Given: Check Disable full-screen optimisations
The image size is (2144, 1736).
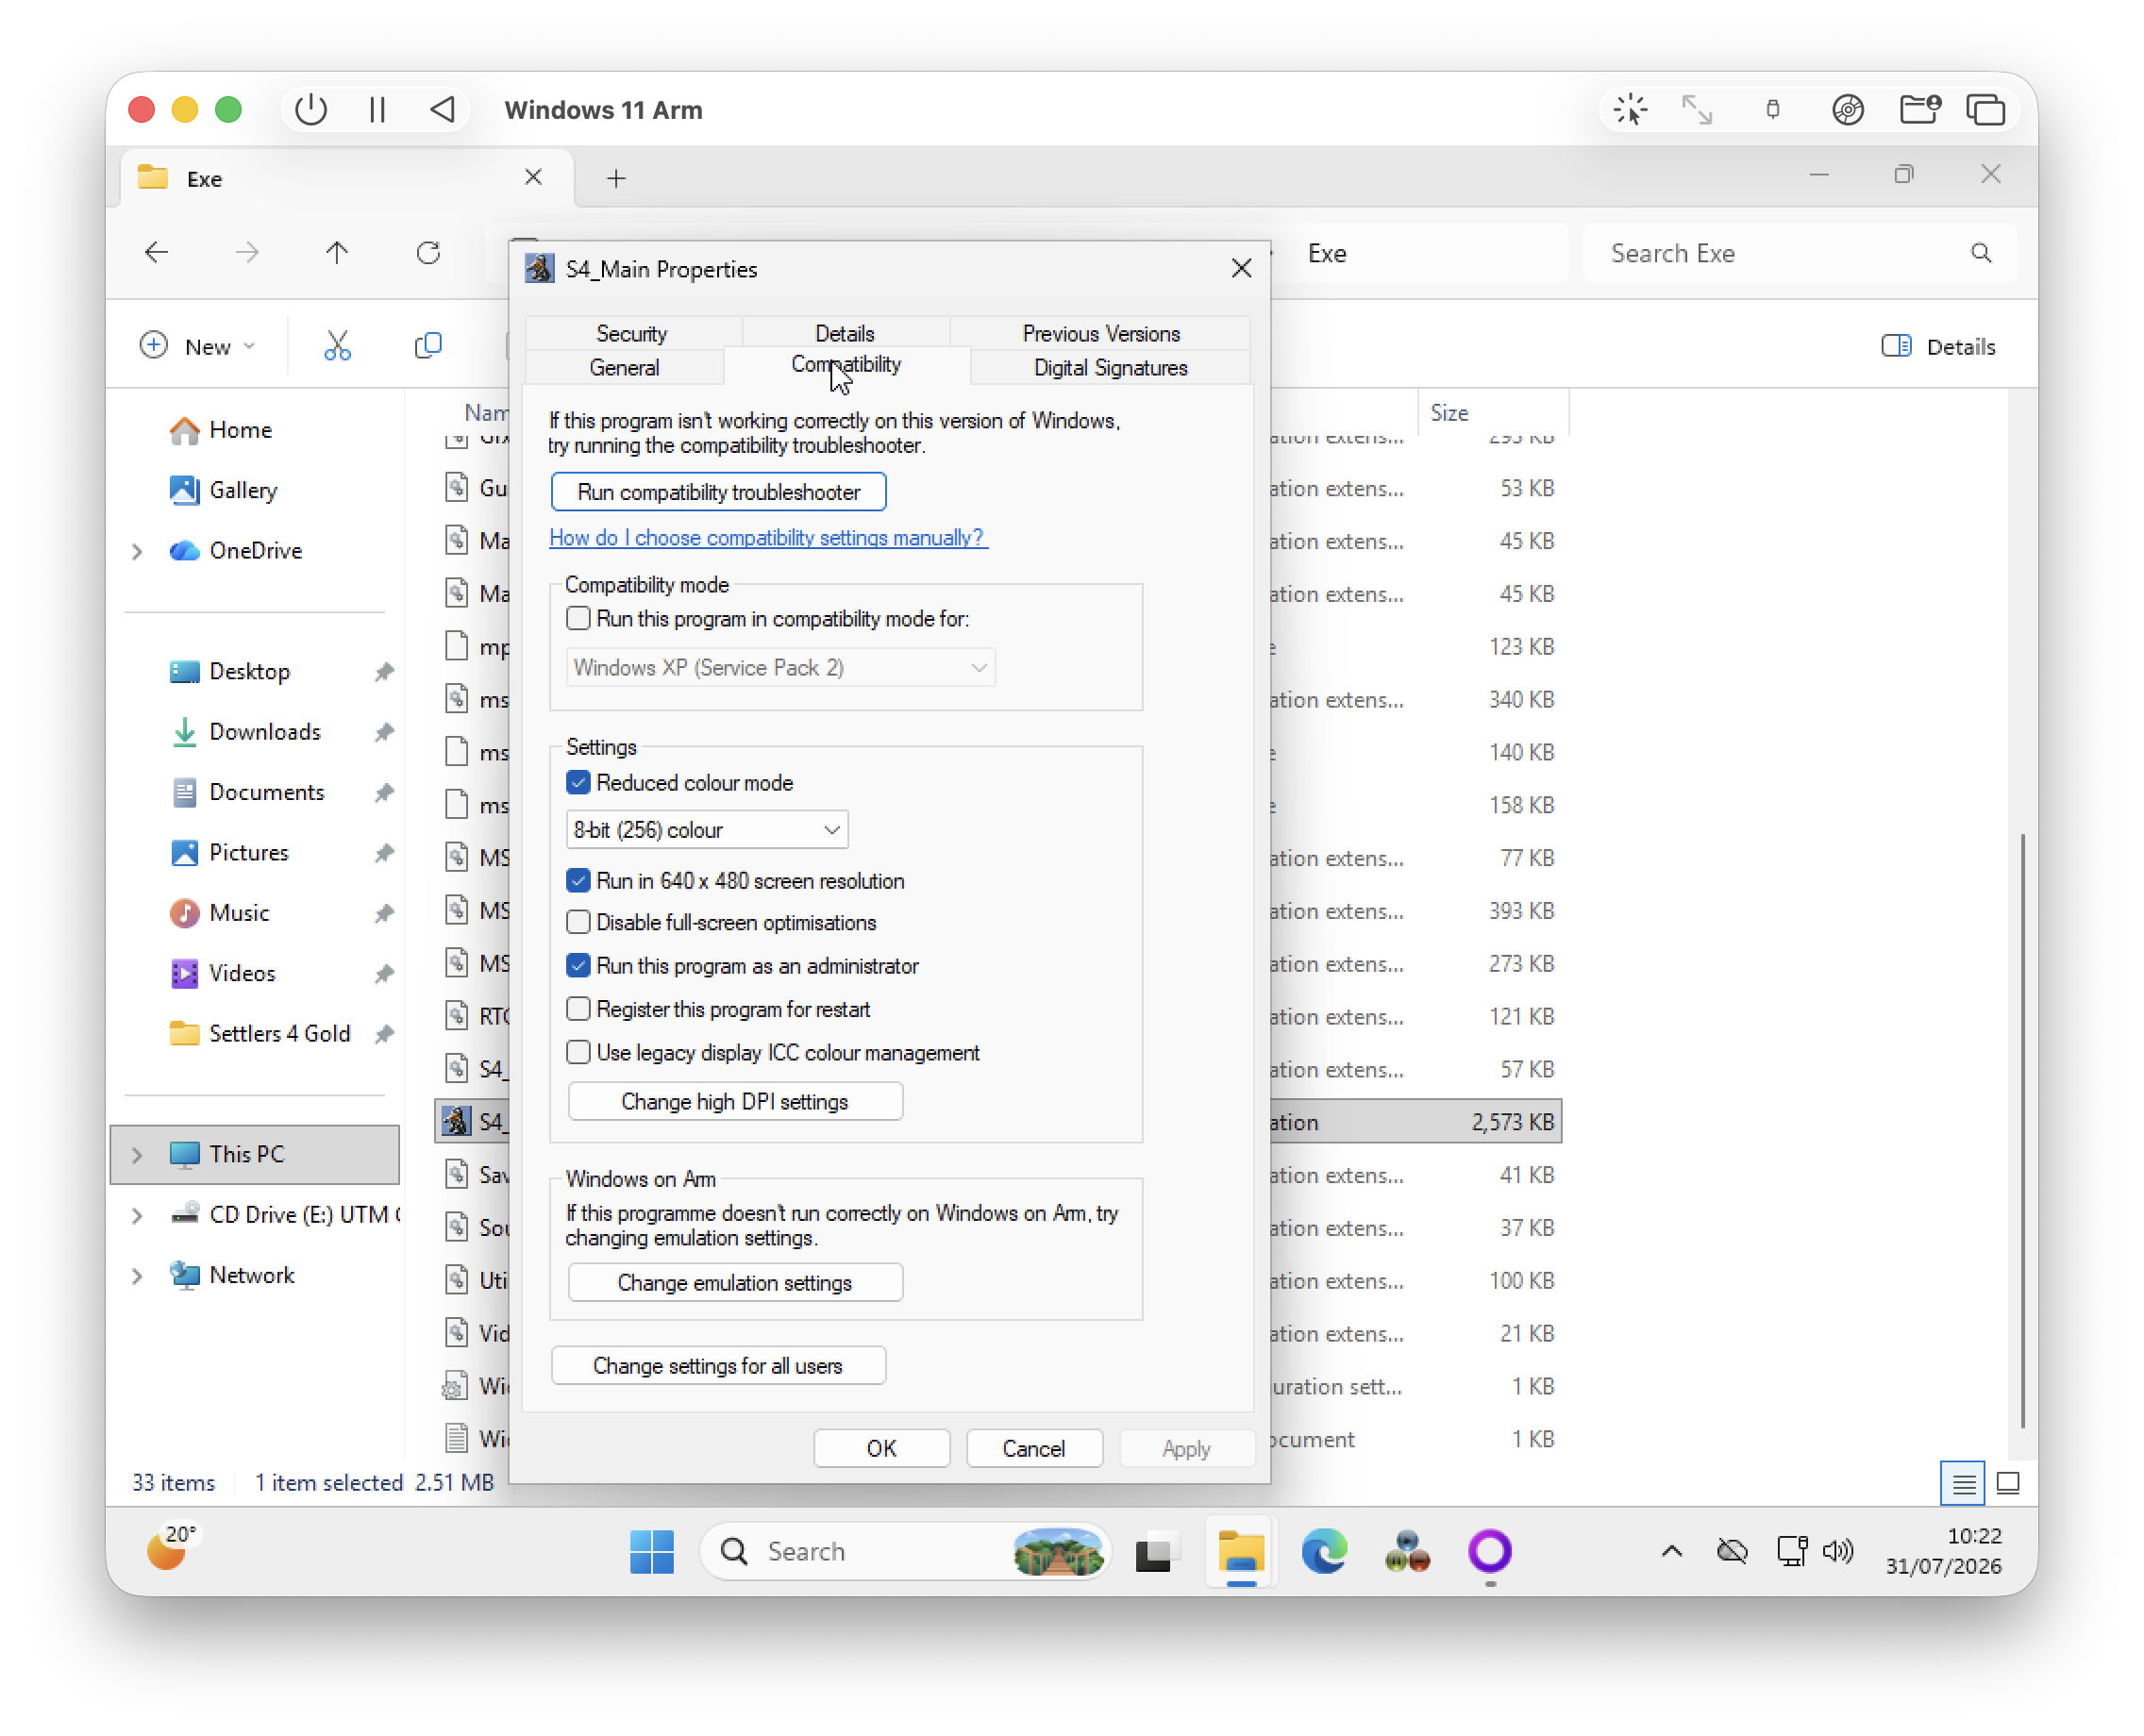Looking at the screenshot, I should 578,921.
